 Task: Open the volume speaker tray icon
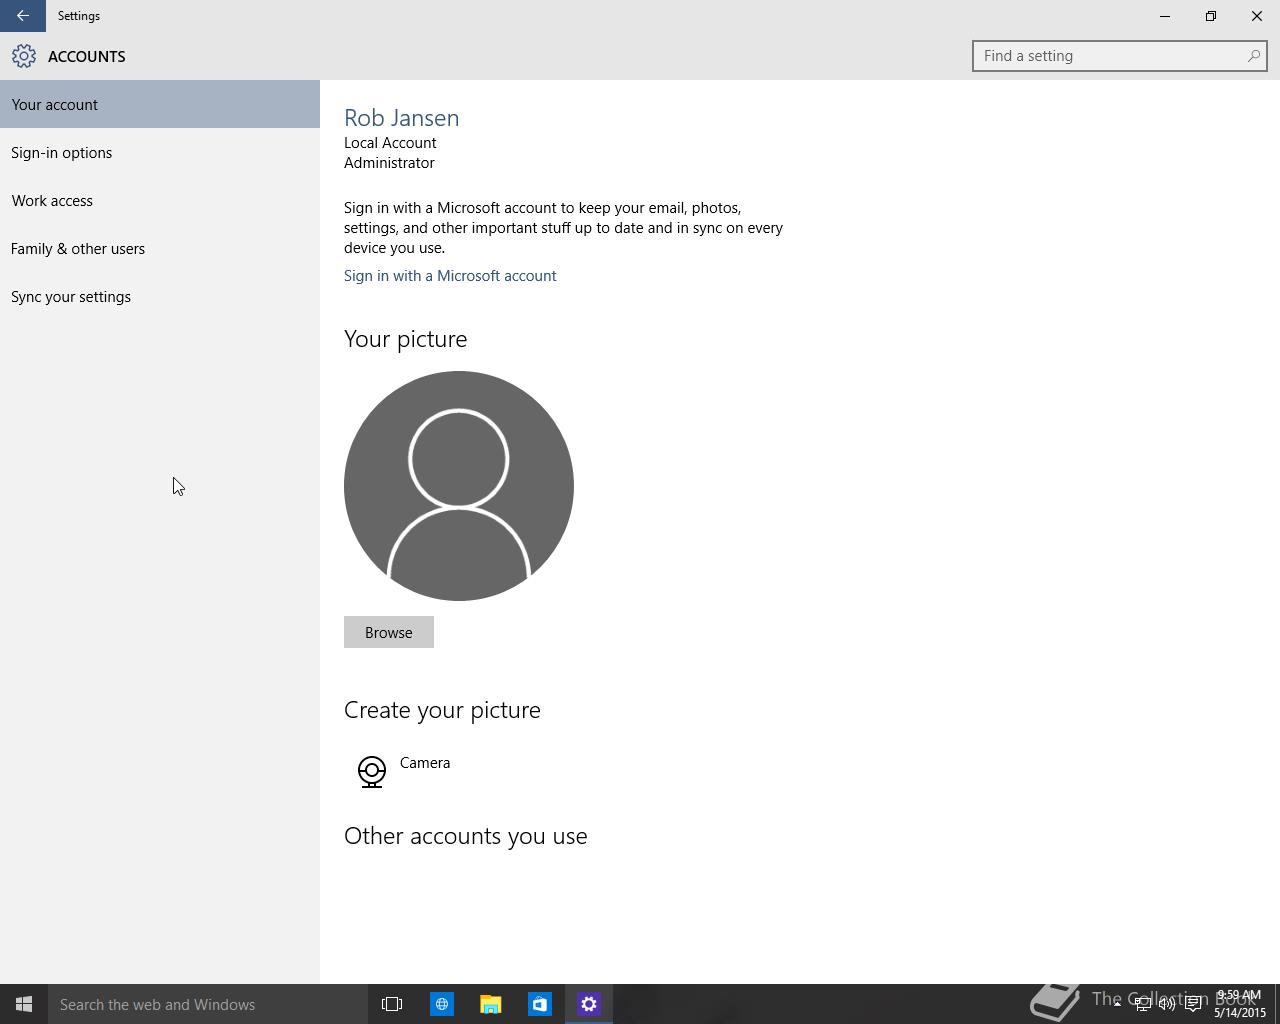[1167, 1004]
